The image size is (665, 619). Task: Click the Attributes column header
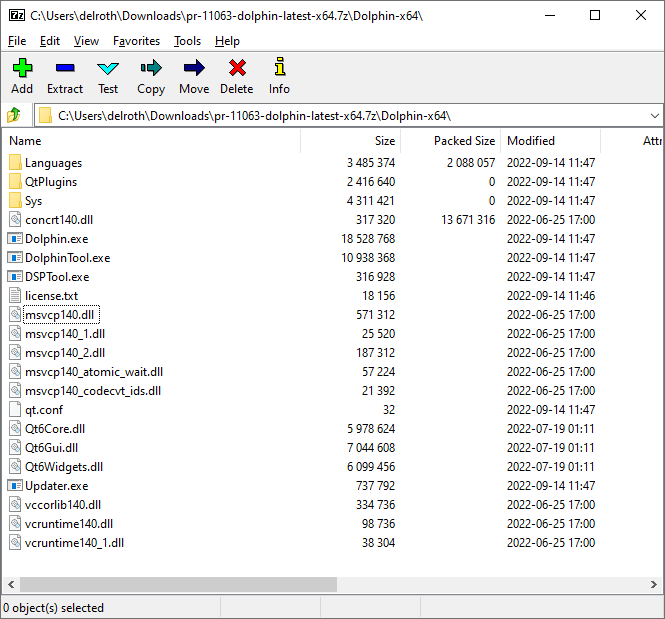tap(632, 141)
